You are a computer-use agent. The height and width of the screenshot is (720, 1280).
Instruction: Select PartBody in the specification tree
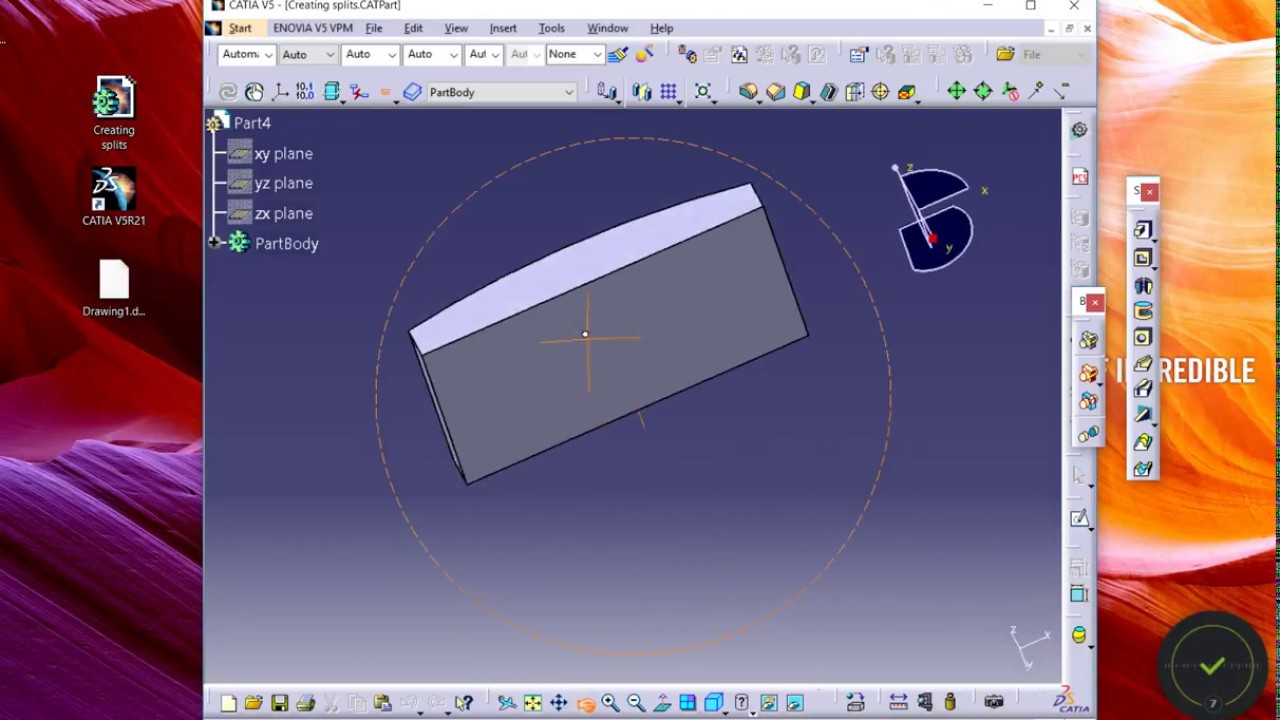tap(286, 243)
